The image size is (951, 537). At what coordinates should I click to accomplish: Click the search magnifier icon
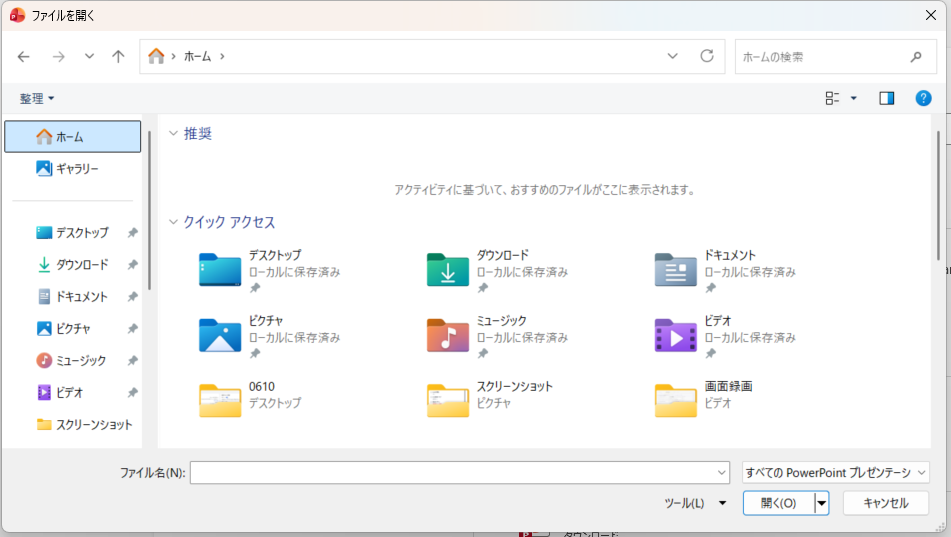coord(916,57)
